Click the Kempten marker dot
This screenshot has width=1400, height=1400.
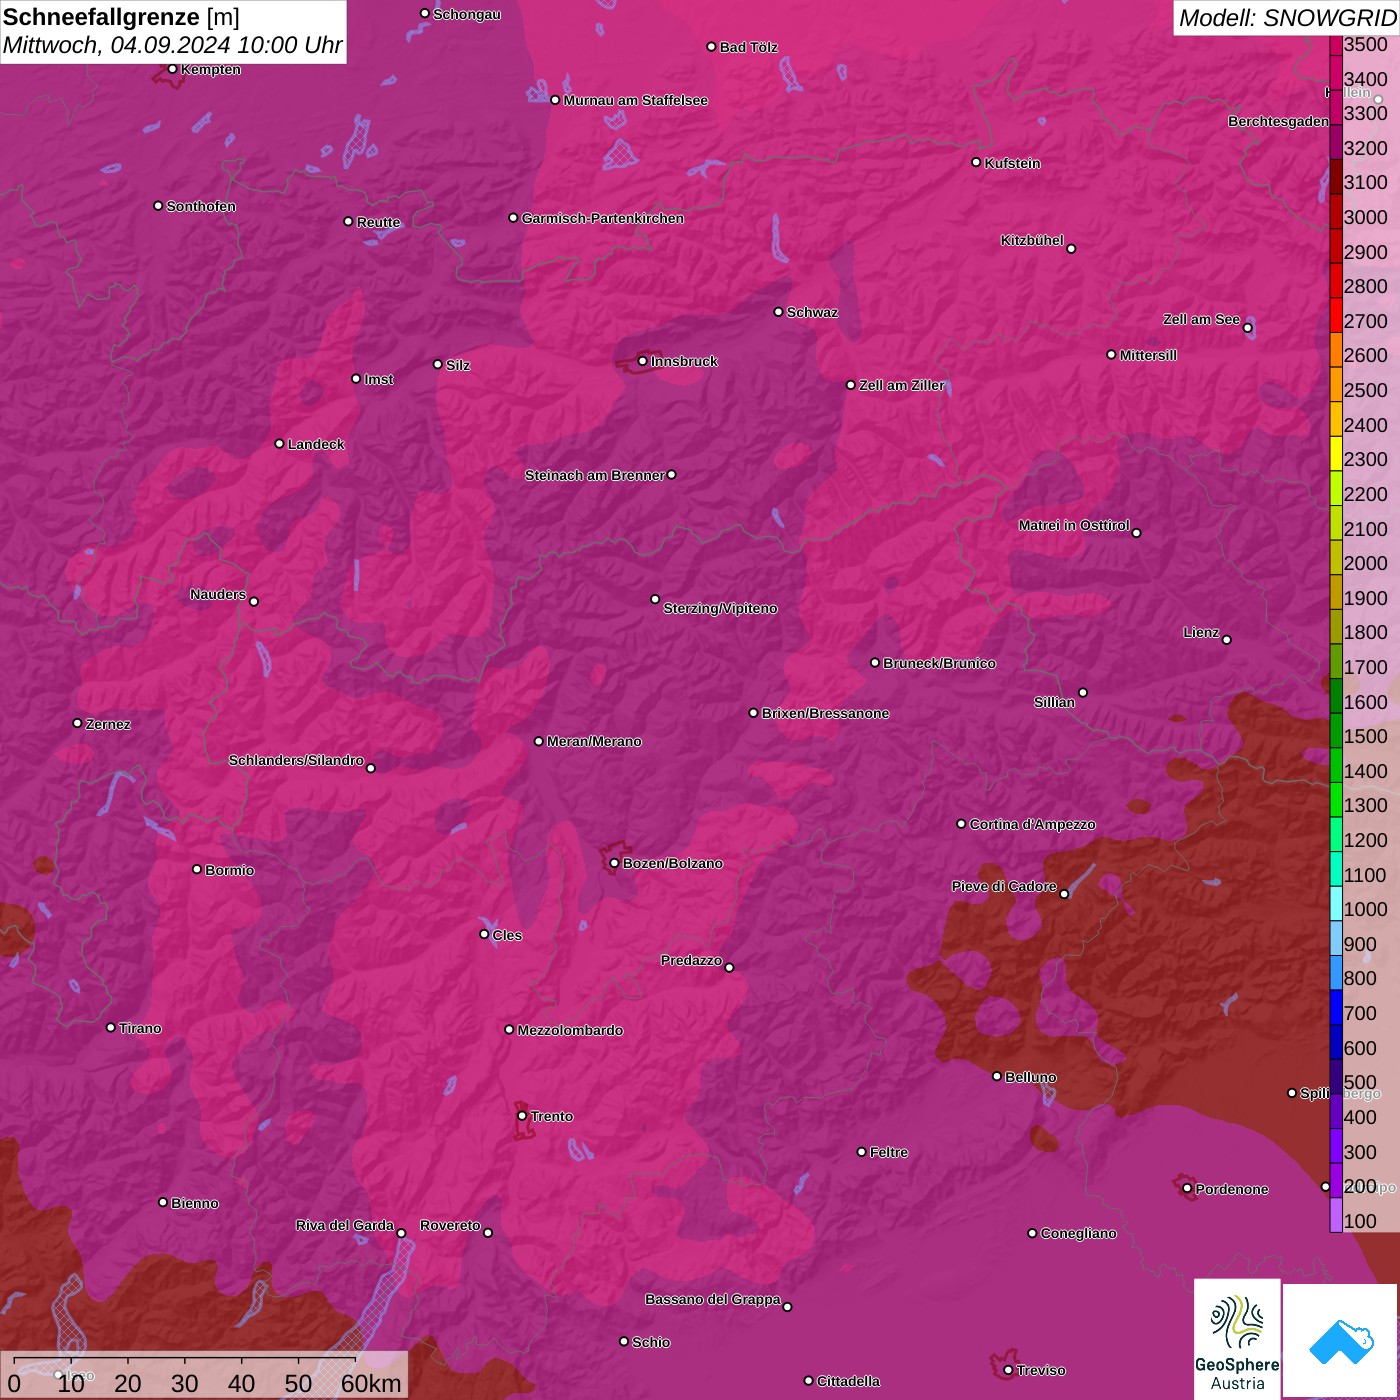[x=172, y=69]
